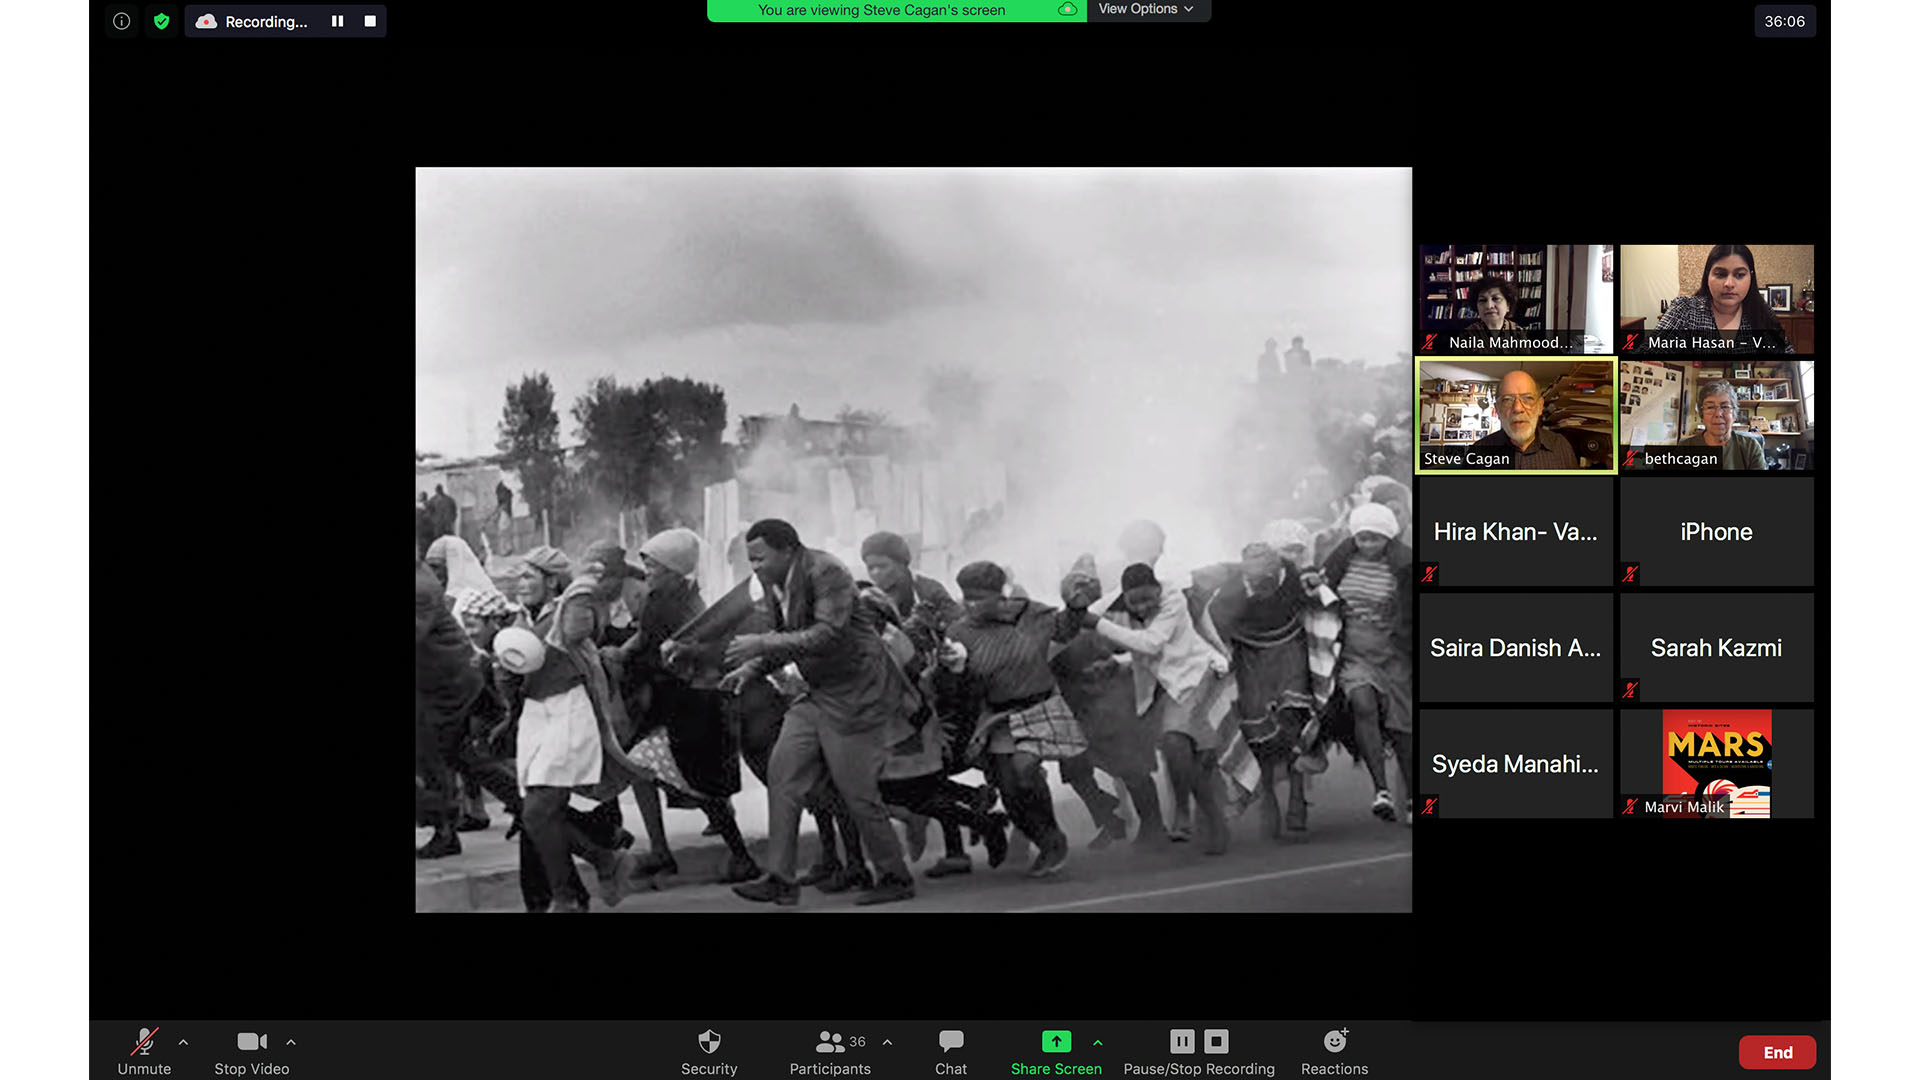Select the Sarah Kazmi participant tile

1717,647
